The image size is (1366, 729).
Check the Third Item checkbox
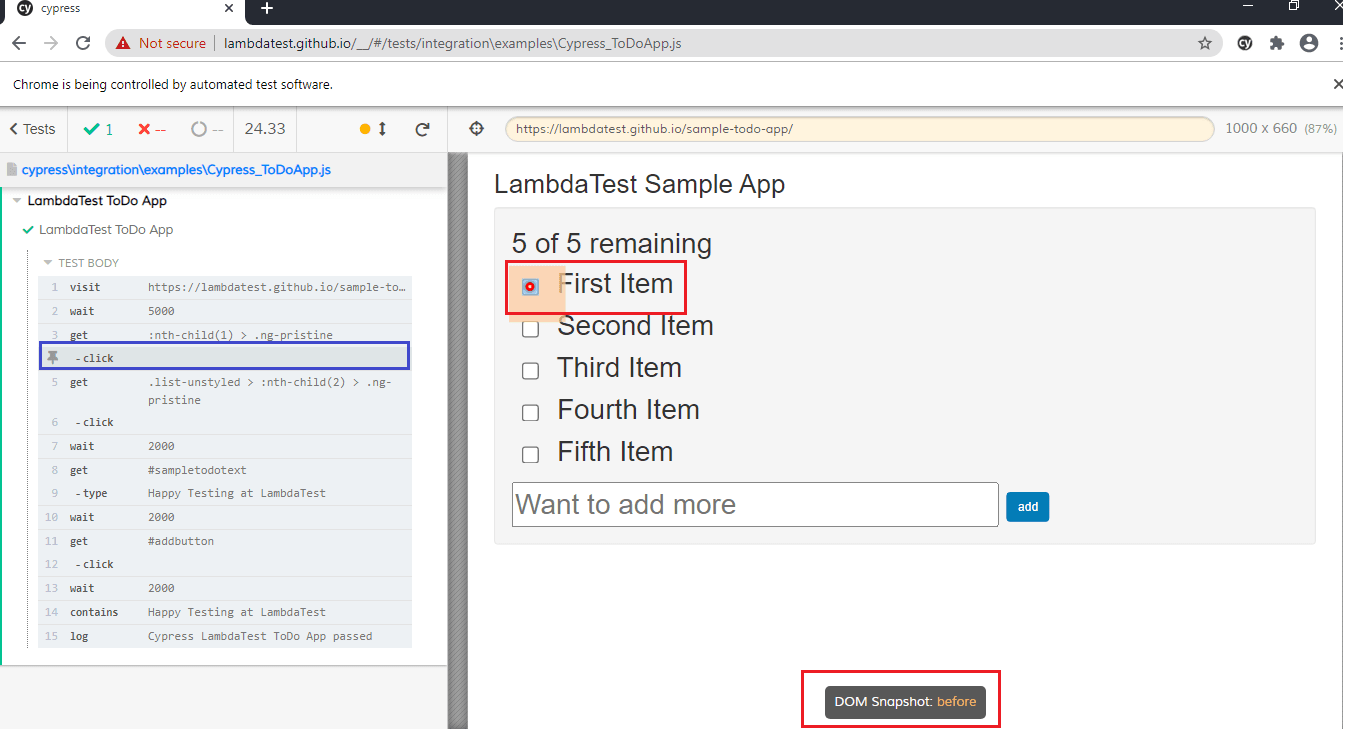[531, 371]
